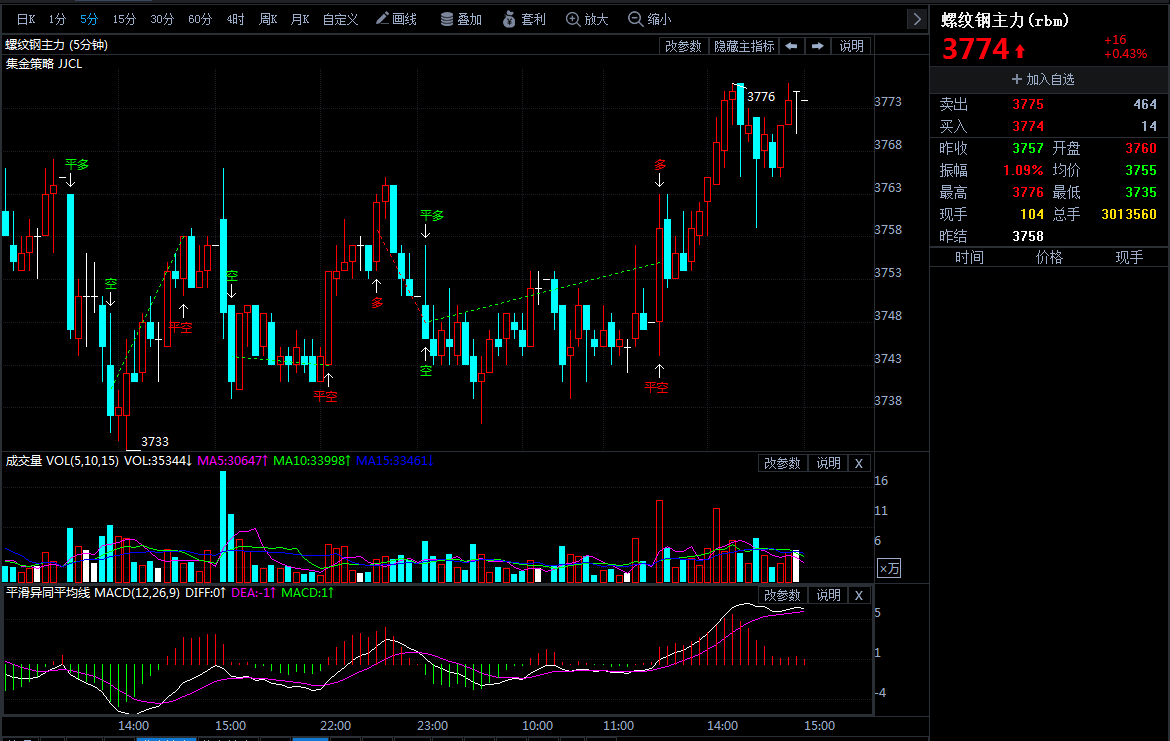Click the 集金策略 JJCL indicator label

(x=44, y=64)
